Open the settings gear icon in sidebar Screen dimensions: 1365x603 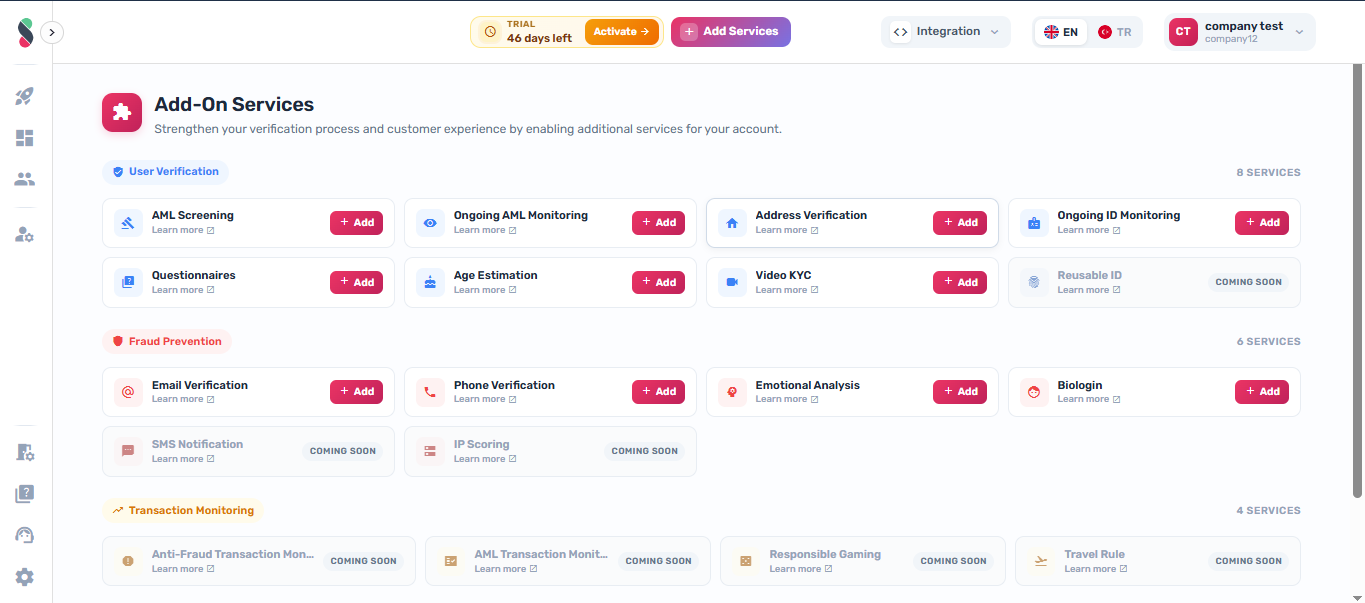(x=25, y=577)
